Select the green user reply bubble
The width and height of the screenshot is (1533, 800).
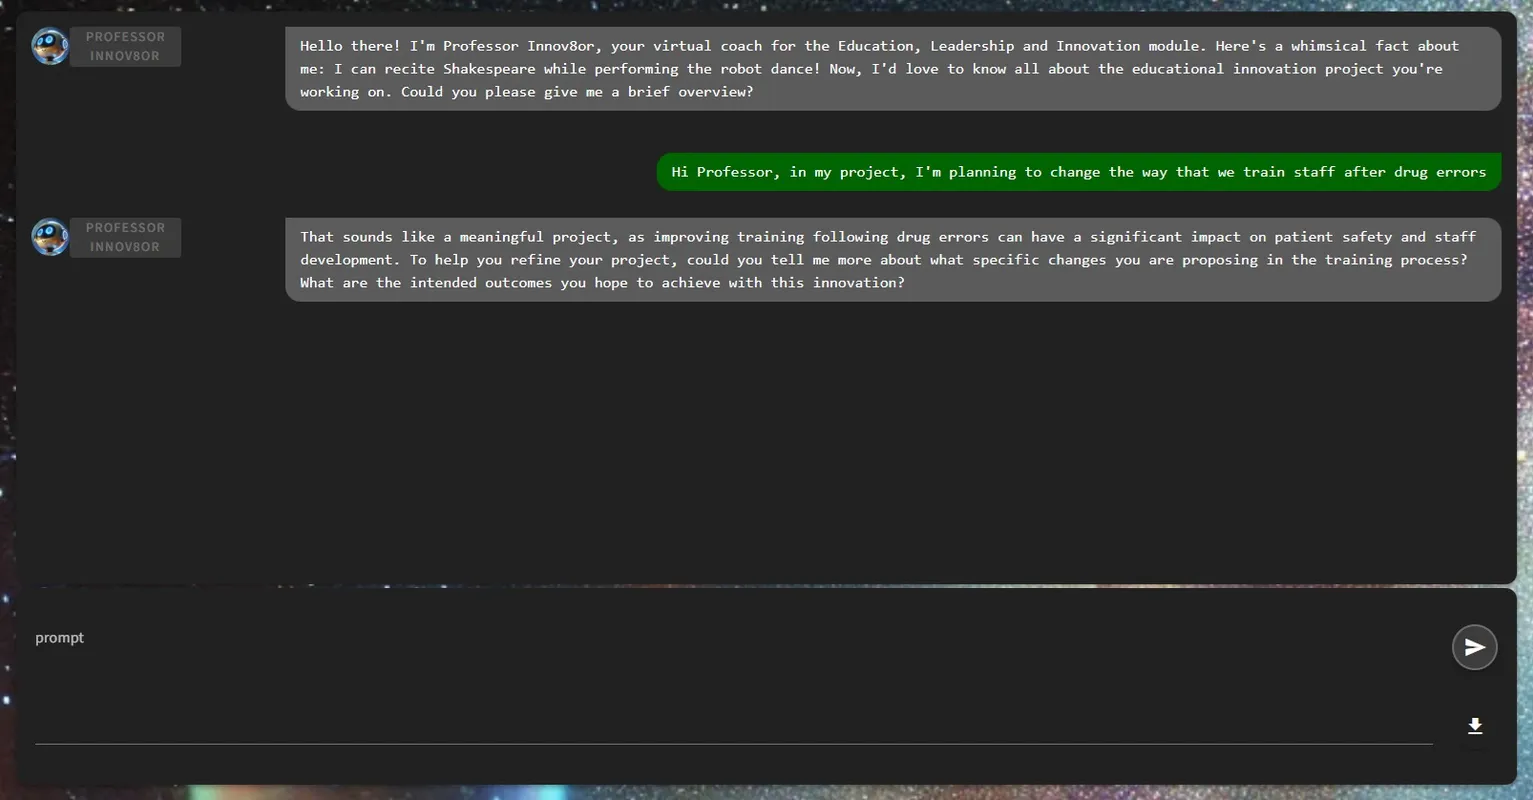pyautogui.click(x=1078, y=171)
